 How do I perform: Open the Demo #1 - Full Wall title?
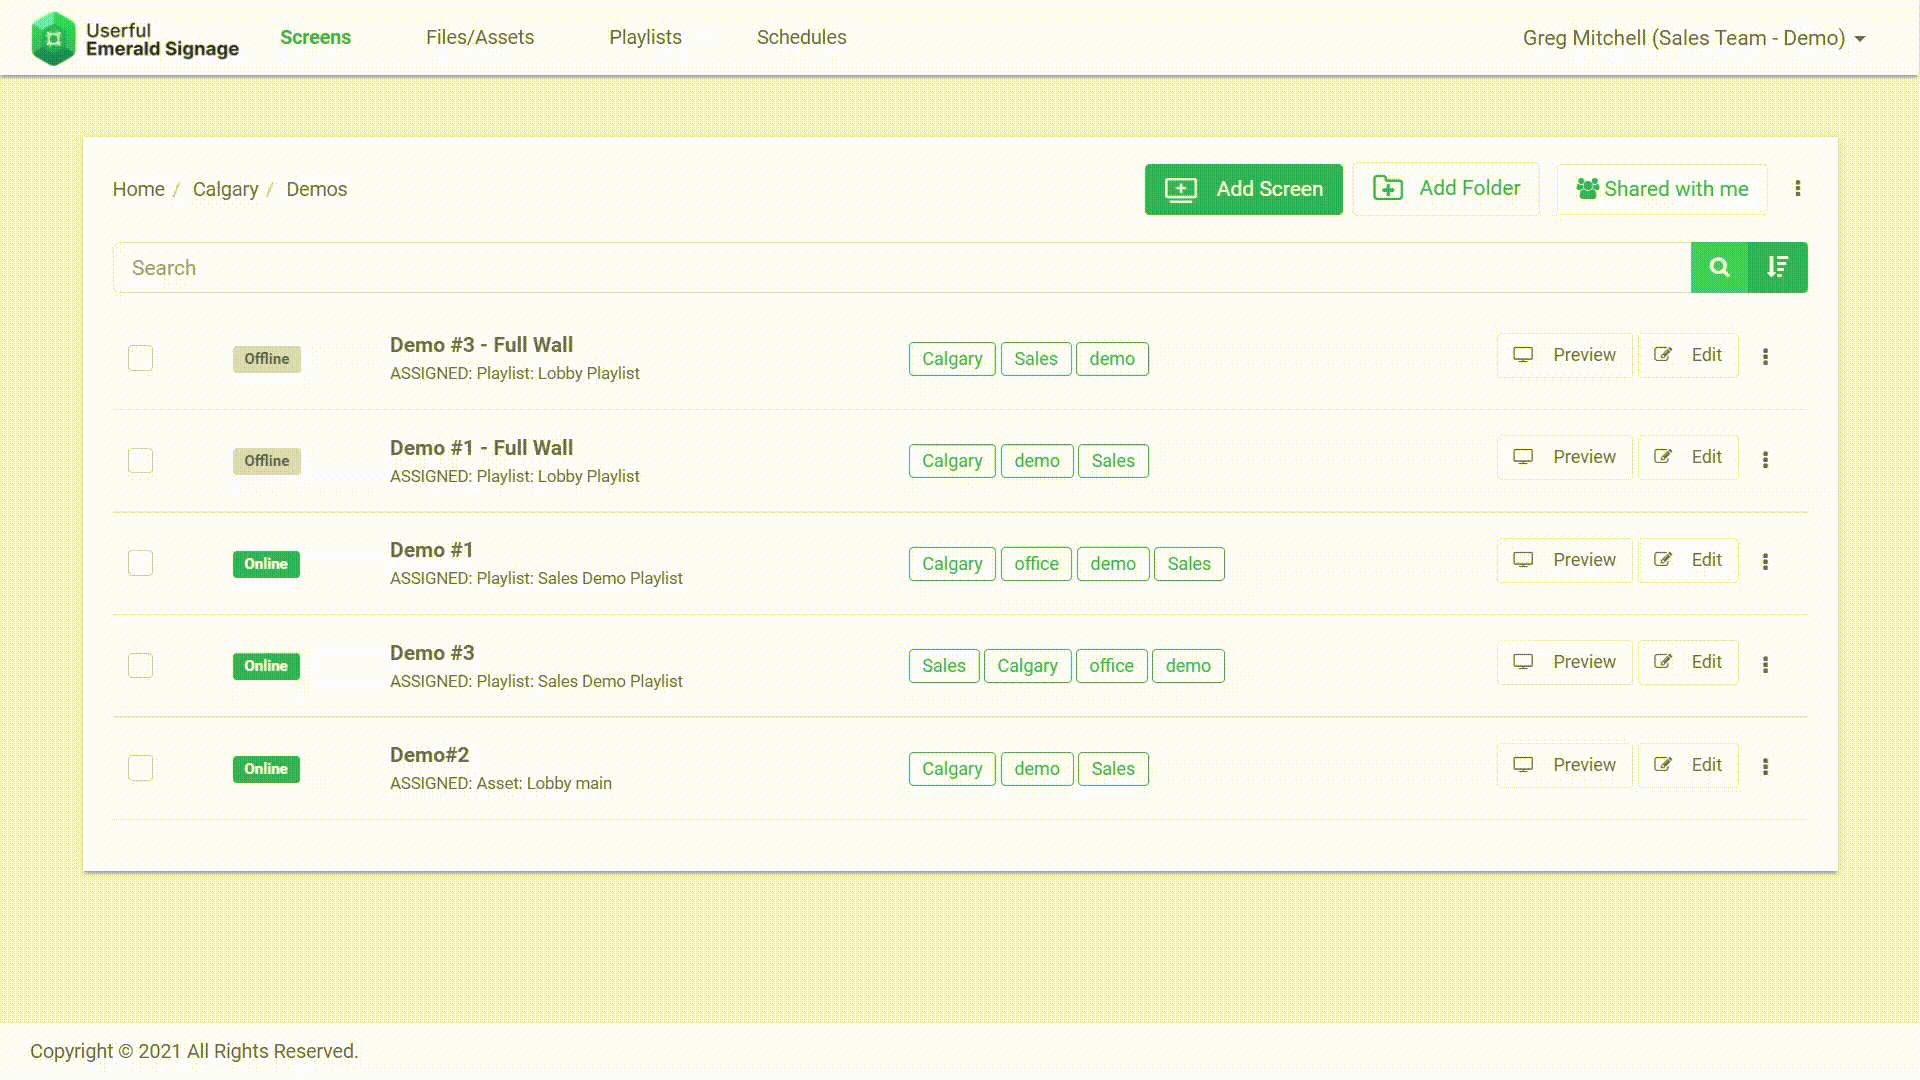(481, 448)
